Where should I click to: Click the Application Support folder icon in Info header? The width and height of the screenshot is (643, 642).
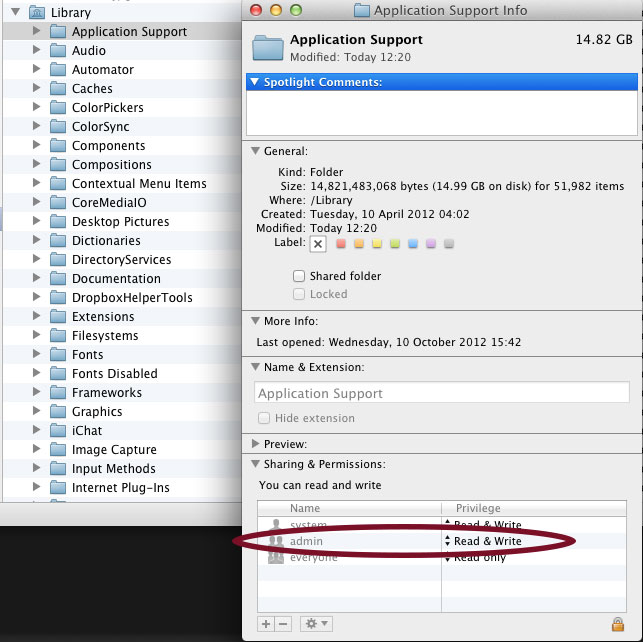[x=268, y=47]
